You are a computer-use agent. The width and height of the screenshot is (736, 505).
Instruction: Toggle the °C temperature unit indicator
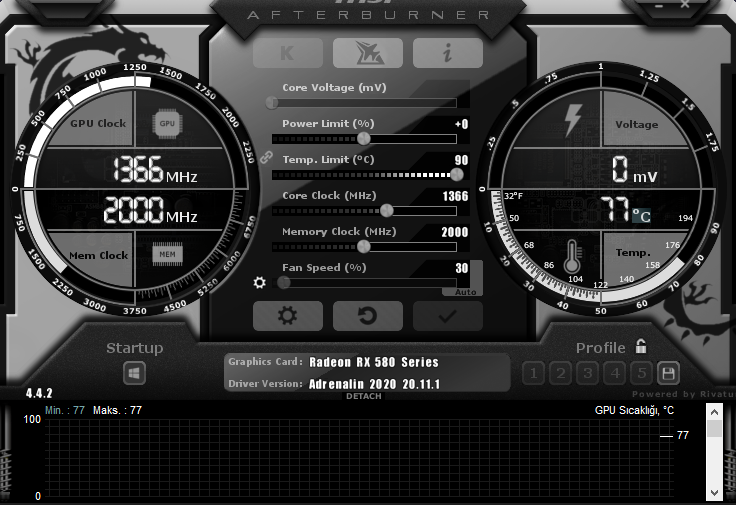tap(641, 216)
